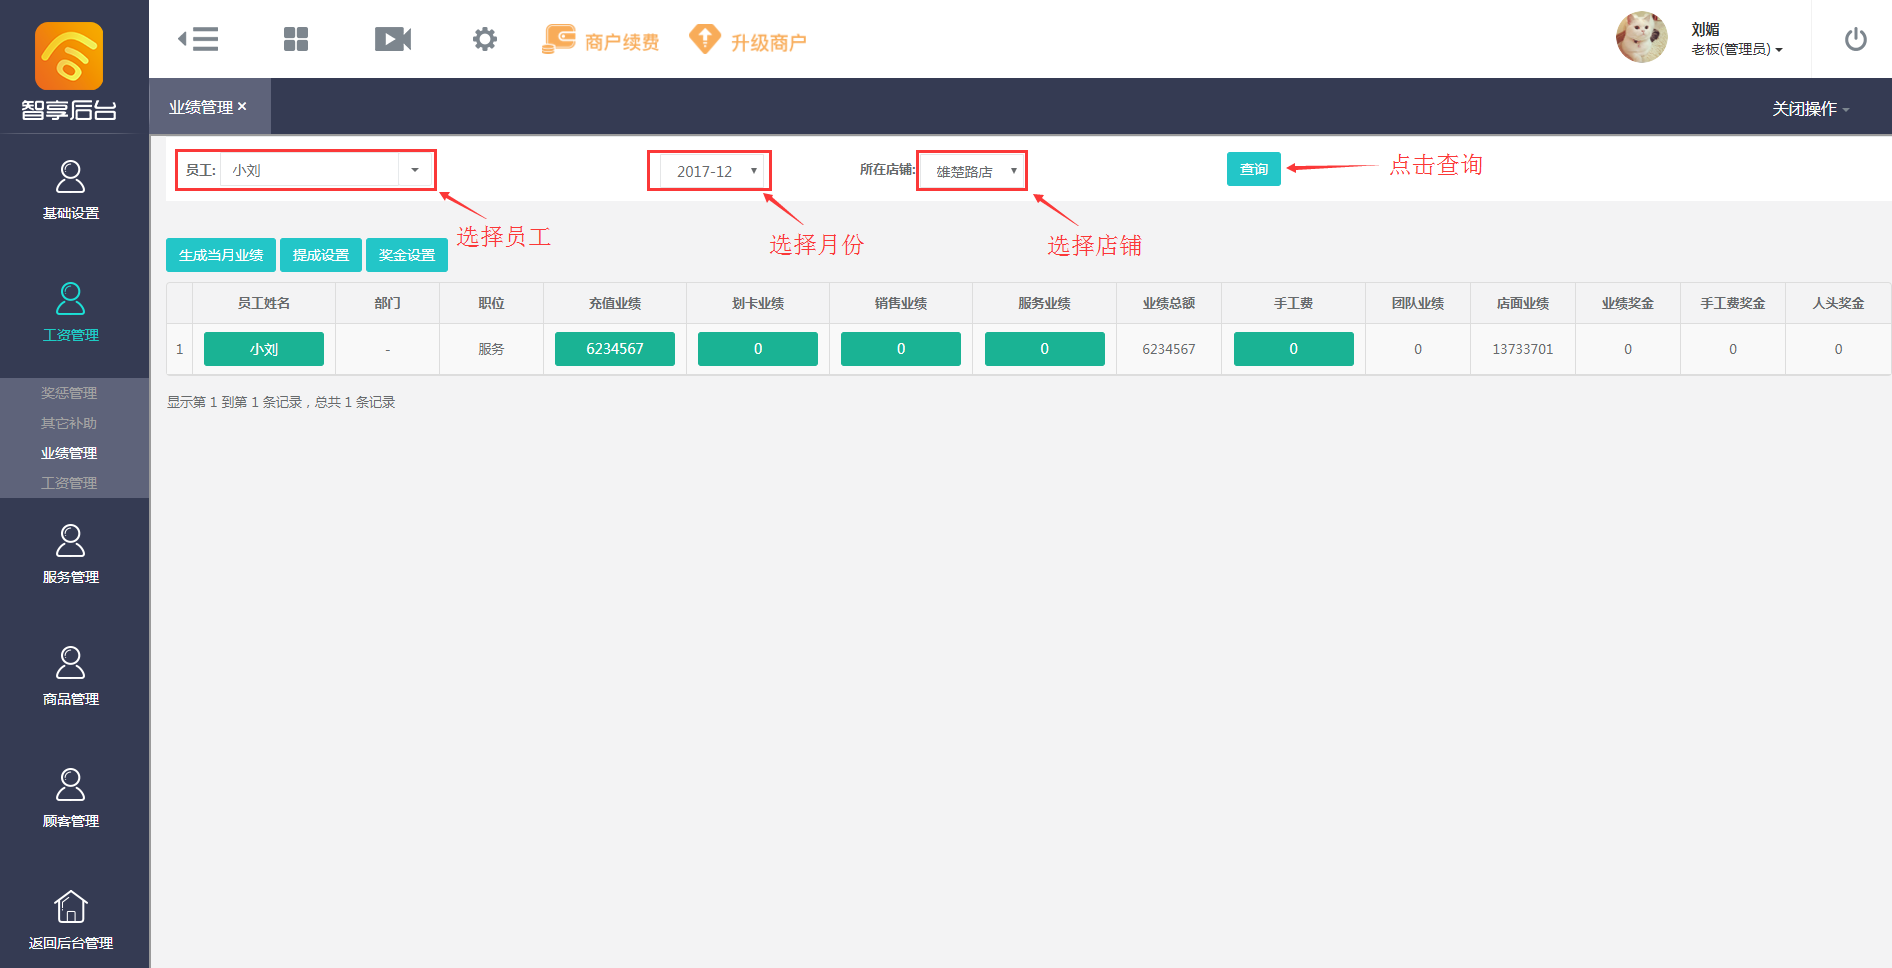Click the 职位 cell 服务
Viewport: 1892px width, 968px height.
point(492,349)
